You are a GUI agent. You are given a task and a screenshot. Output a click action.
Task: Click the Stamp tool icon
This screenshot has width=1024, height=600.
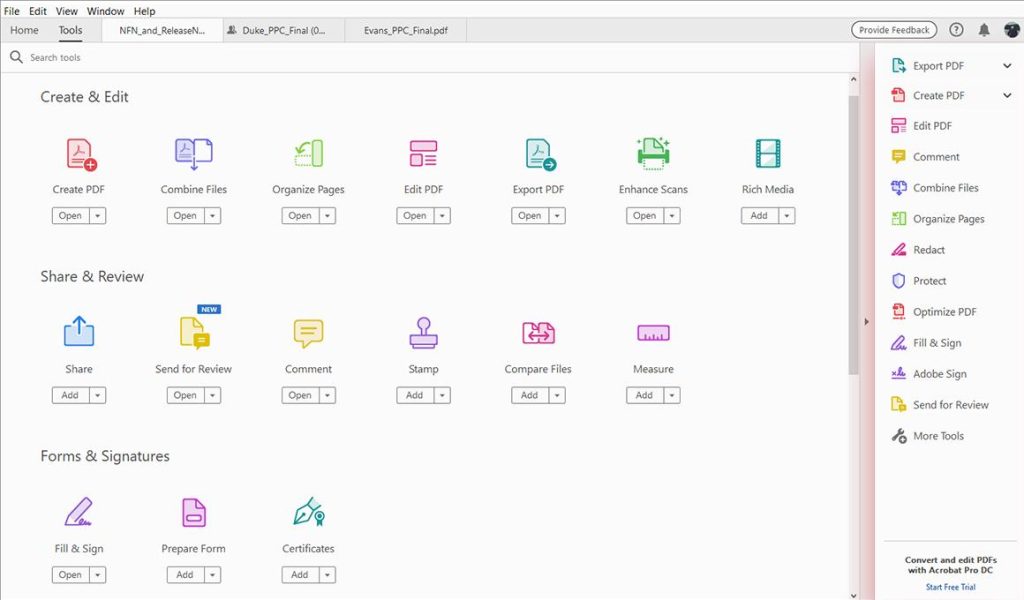[422, 332]
